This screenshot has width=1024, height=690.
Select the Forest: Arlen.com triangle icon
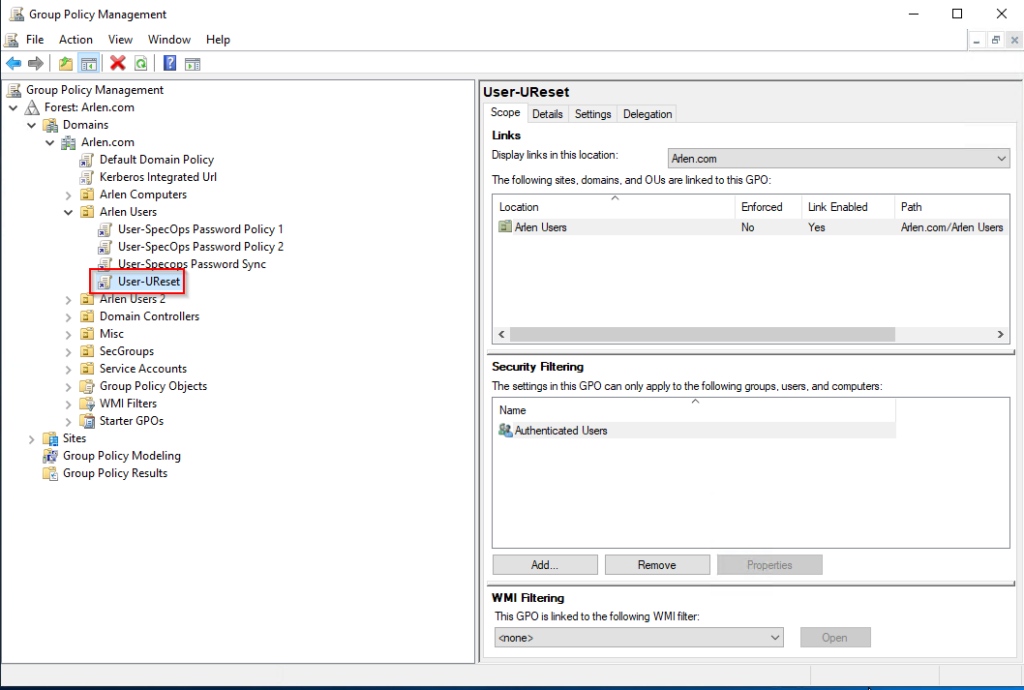coord(32,108)
